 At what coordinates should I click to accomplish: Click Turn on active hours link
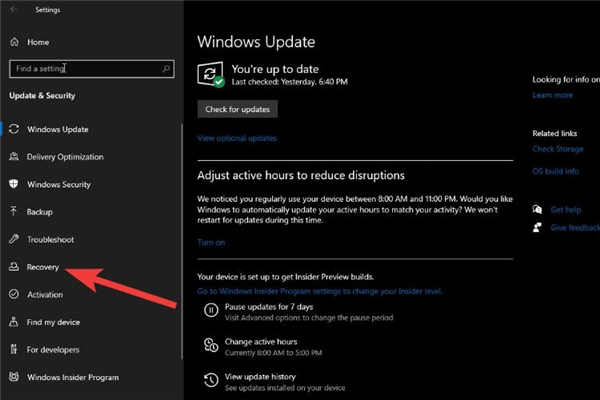click(x=211, y=243)
